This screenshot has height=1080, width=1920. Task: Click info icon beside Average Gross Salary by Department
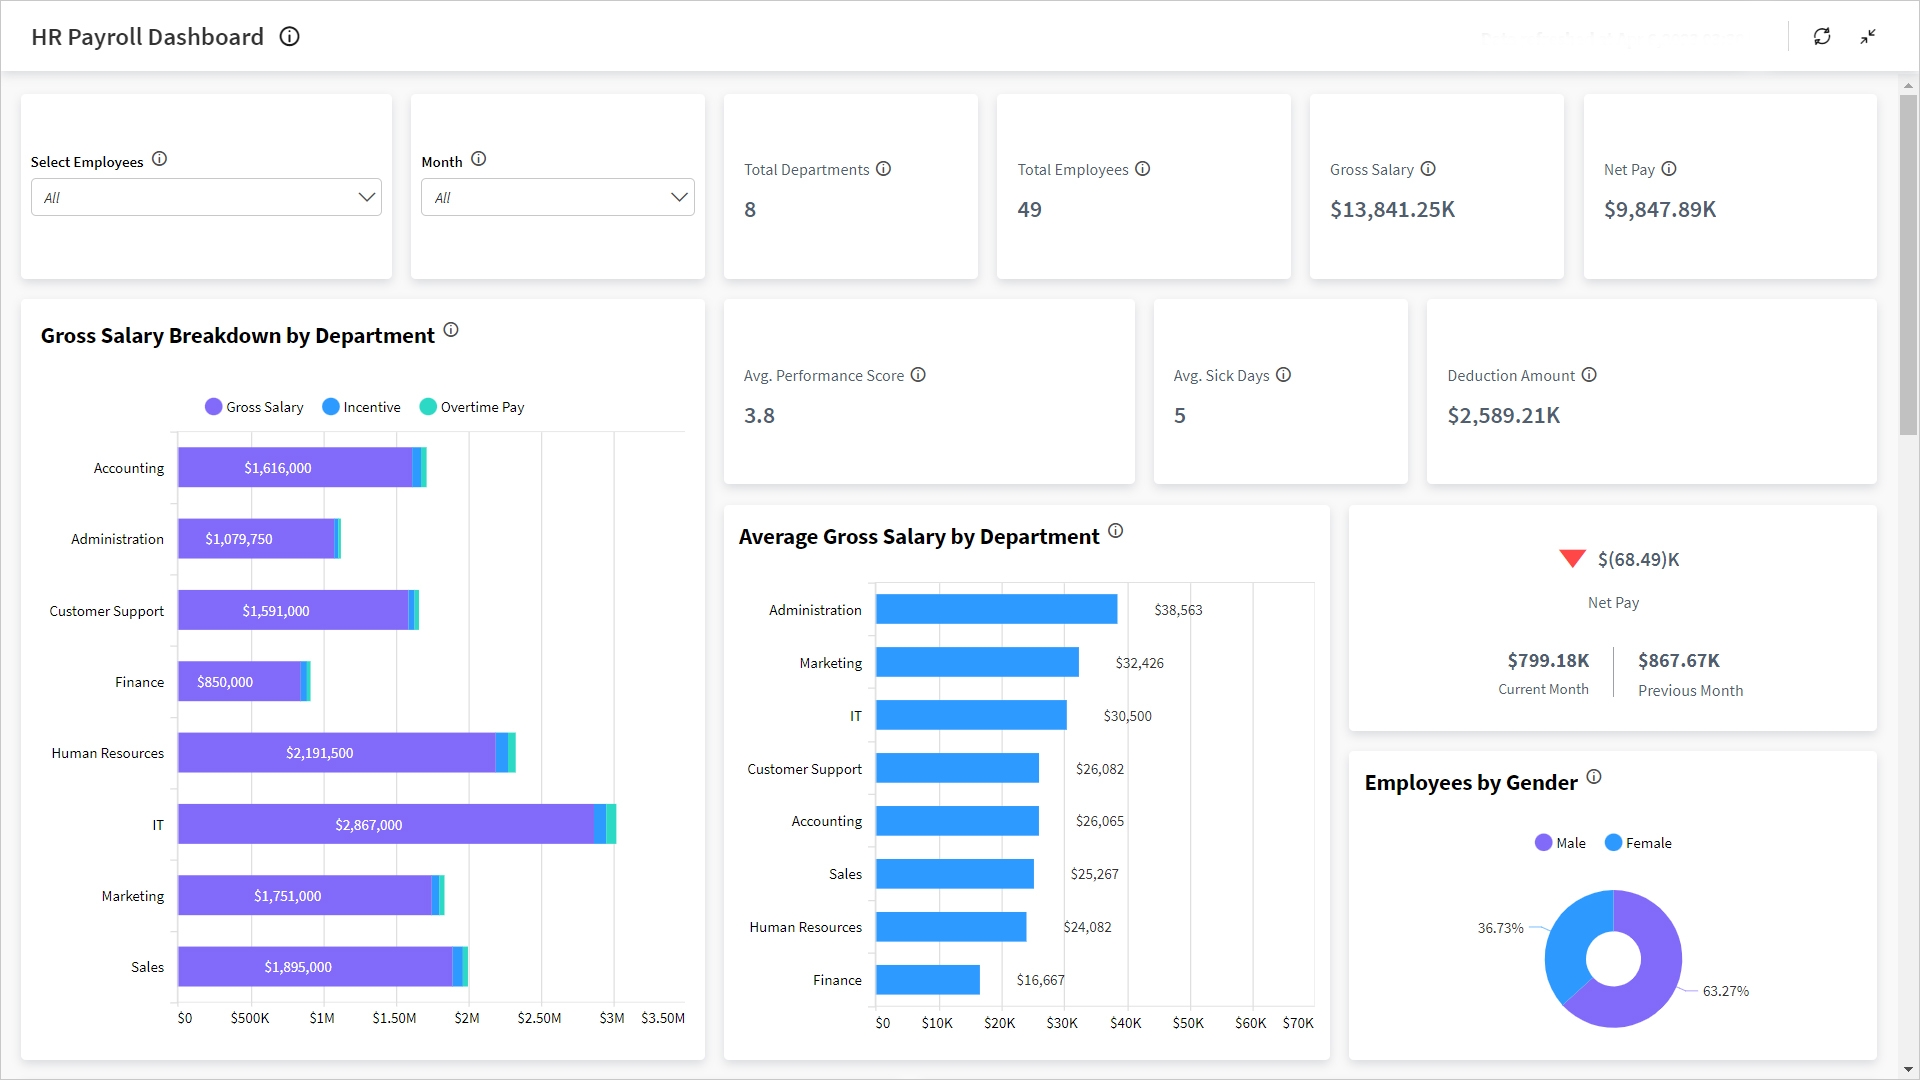click(x=1115, y=531)
